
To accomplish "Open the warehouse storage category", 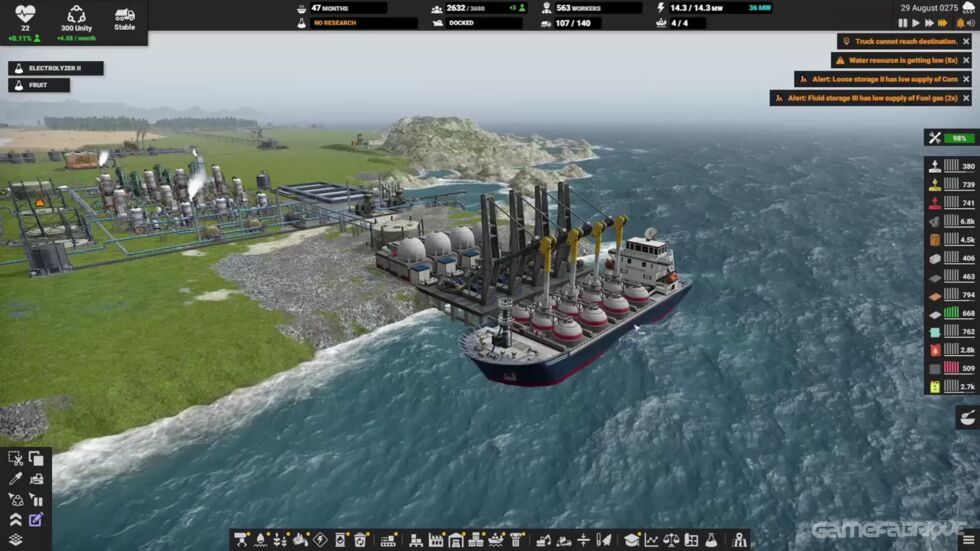I will pos(456,540).
